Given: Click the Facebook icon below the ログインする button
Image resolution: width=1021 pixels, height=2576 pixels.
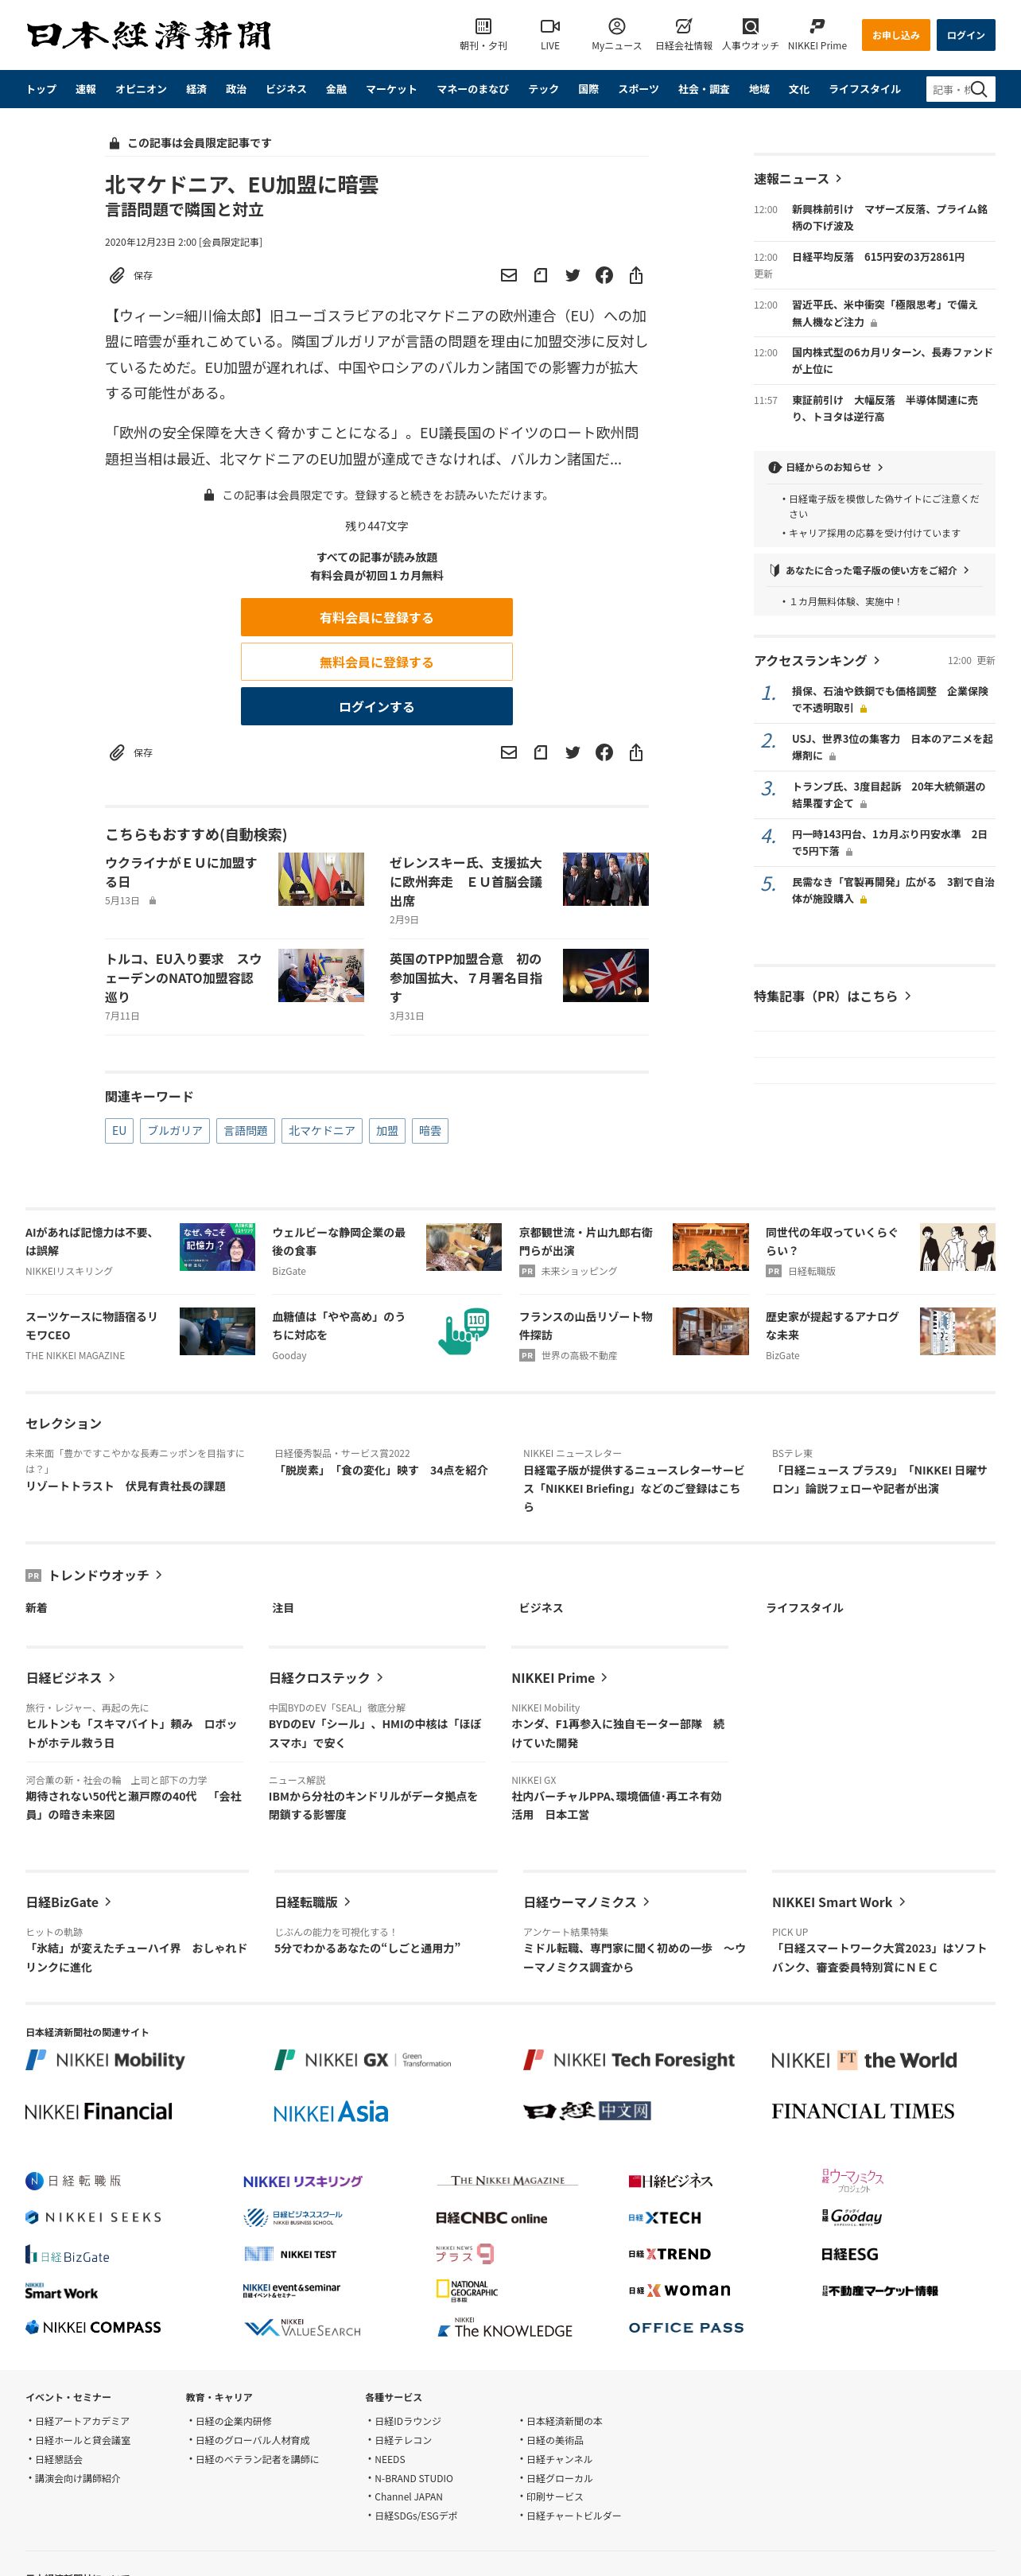Looking at the screenshot, I should pos(604,752).
